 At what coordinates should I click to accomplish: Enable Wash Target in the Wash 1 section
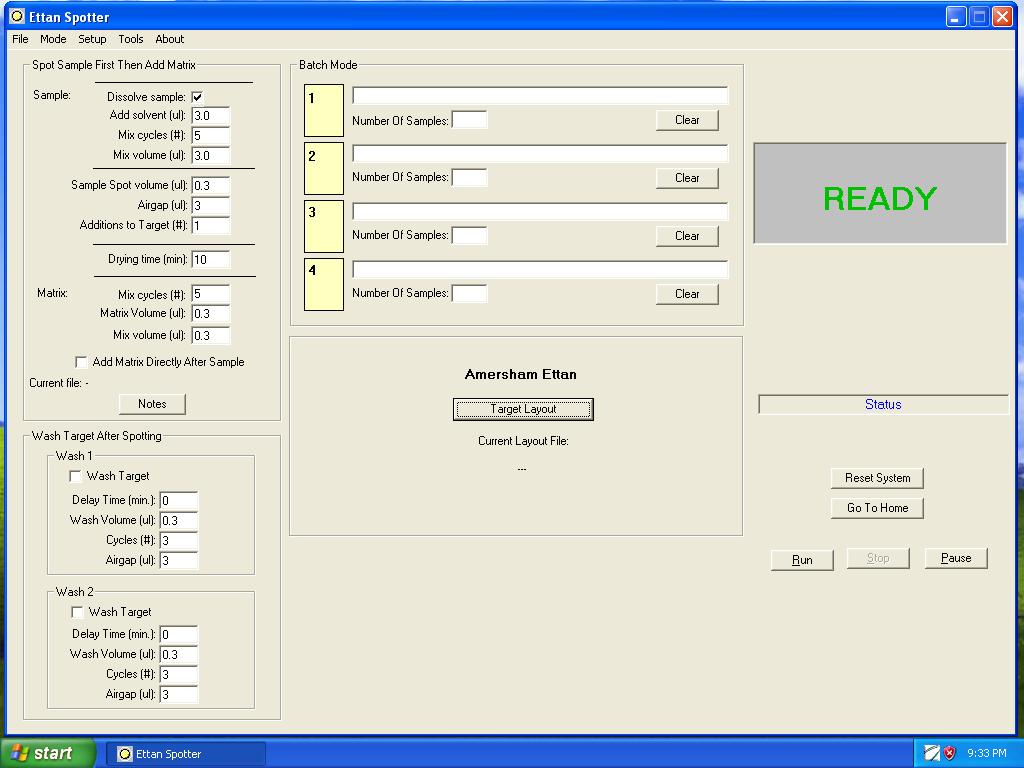pyautogui.click(x=75, y=476)
